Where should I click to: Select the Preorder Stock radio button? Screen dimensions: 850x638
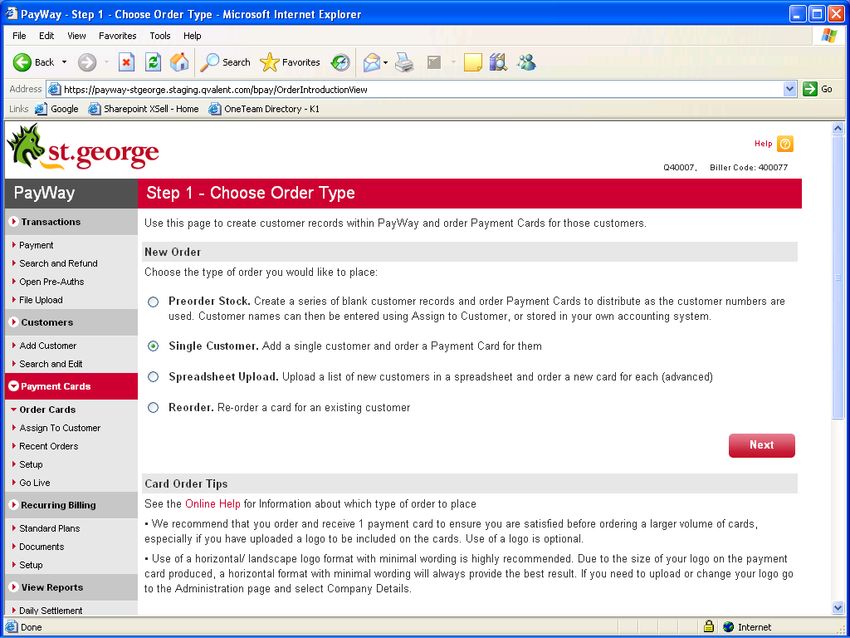point(153,302)
